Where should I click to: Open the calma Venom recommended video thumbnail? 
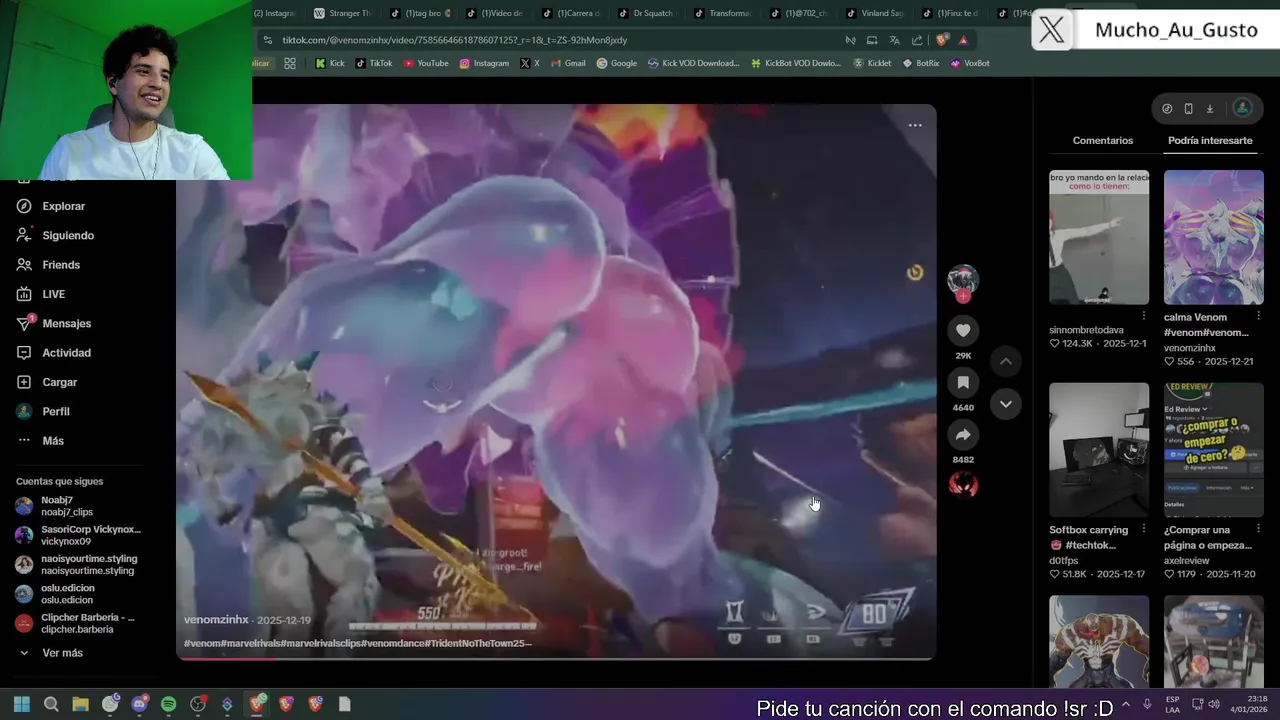pos(1214,237)
